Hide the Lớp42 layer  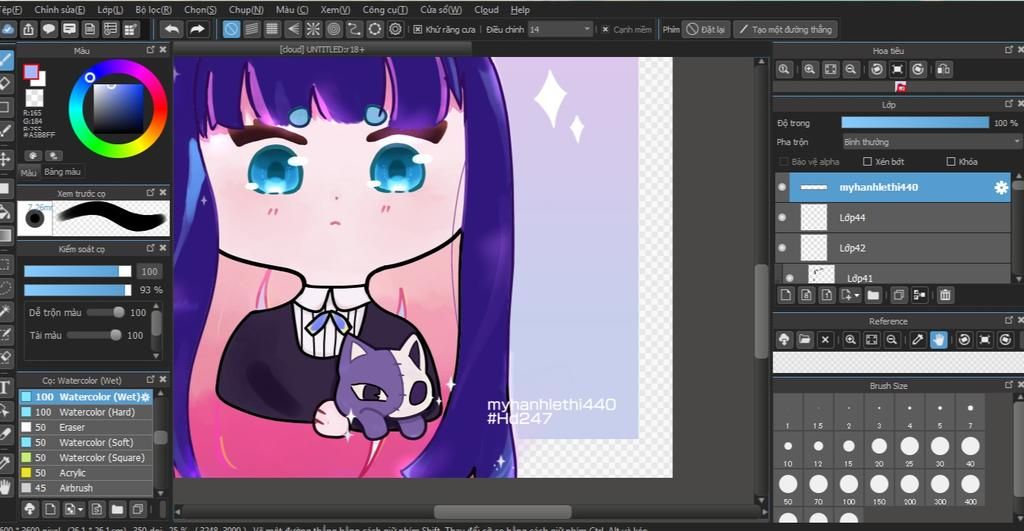coord(782,248)
